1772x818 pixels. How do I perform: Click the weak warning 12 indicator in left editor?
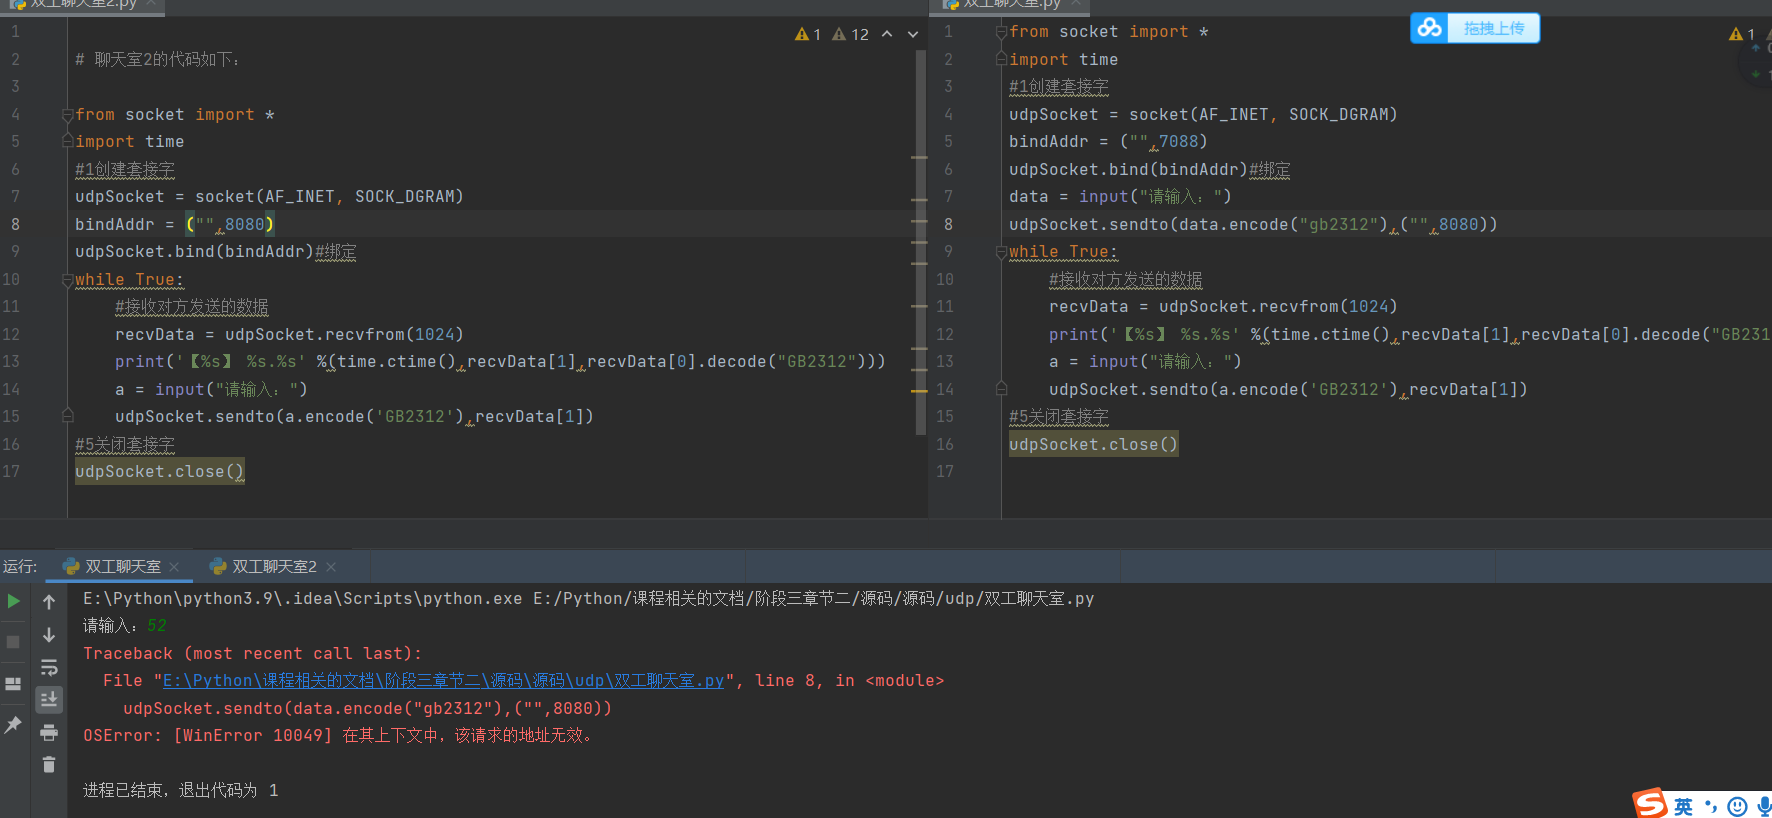point(851,34)
